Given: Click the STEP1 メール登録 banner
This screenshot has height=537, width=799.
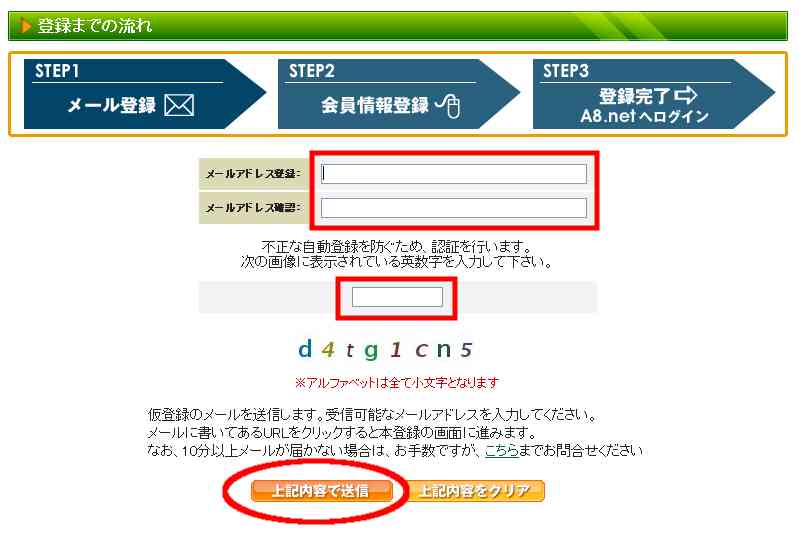Looking at the screenshot, I should (x=145, y=94).
